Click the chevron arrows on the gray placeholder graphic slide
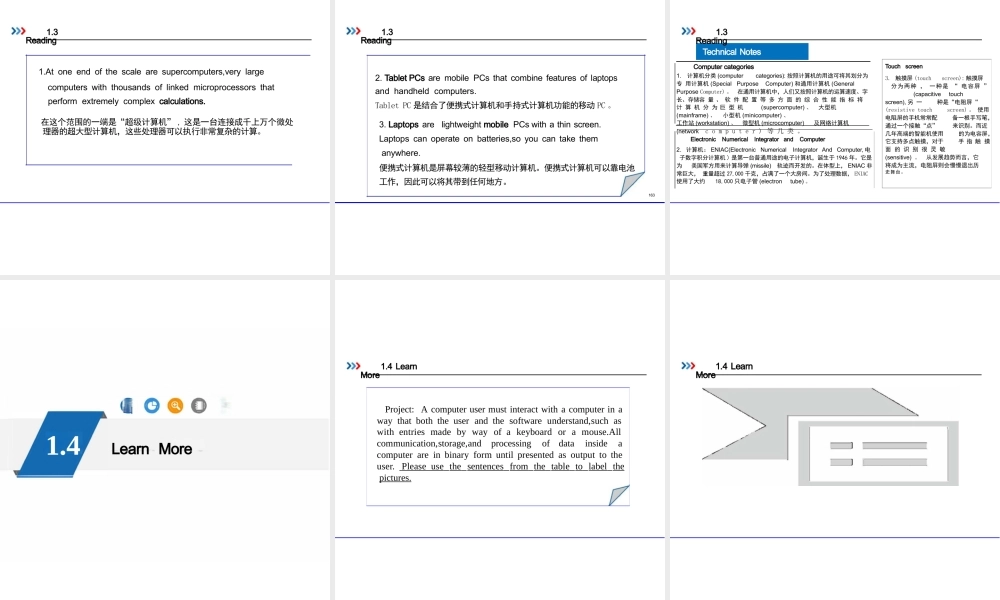Screen dimensions: 1000x600 [689, 365]
